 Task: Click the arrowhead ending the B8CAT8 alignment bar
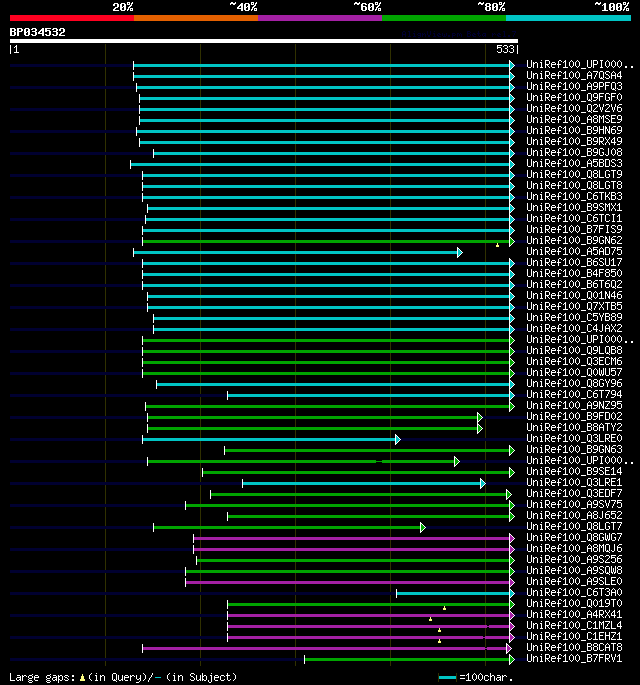pyautogui.click(x=509, y=649)
